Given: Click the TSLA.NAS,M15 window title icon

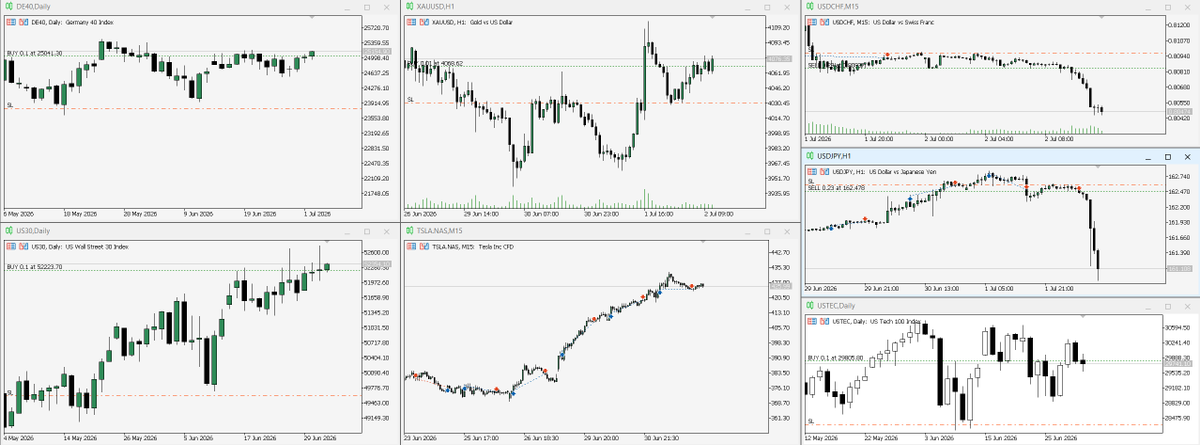Looking at the screenshot, I should [x=409, y=231].
